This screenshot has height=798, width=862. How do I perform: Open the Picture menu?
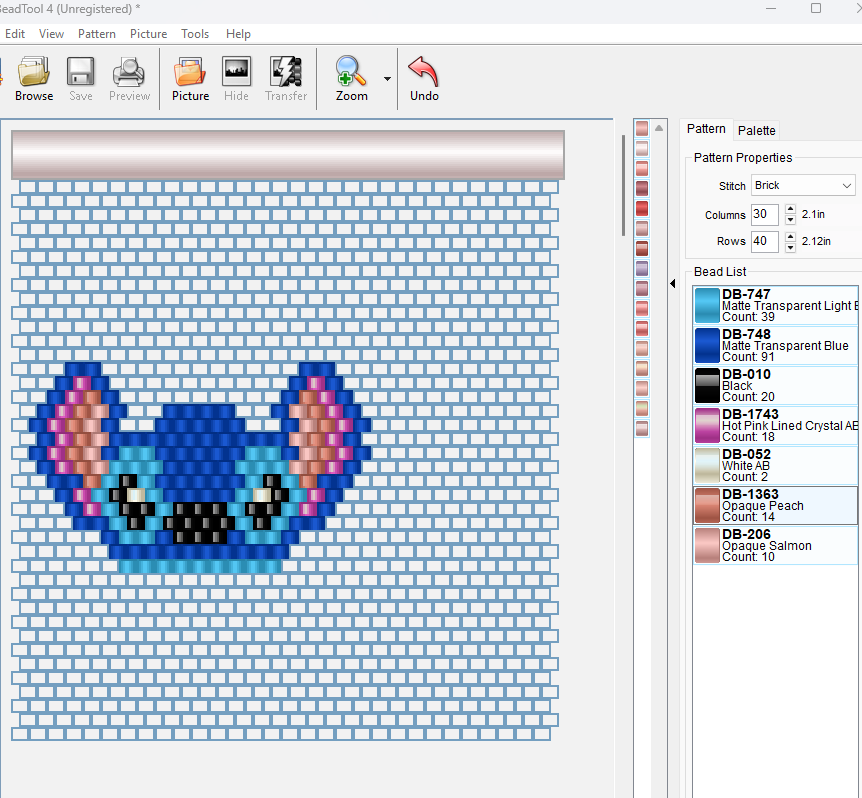148,34
